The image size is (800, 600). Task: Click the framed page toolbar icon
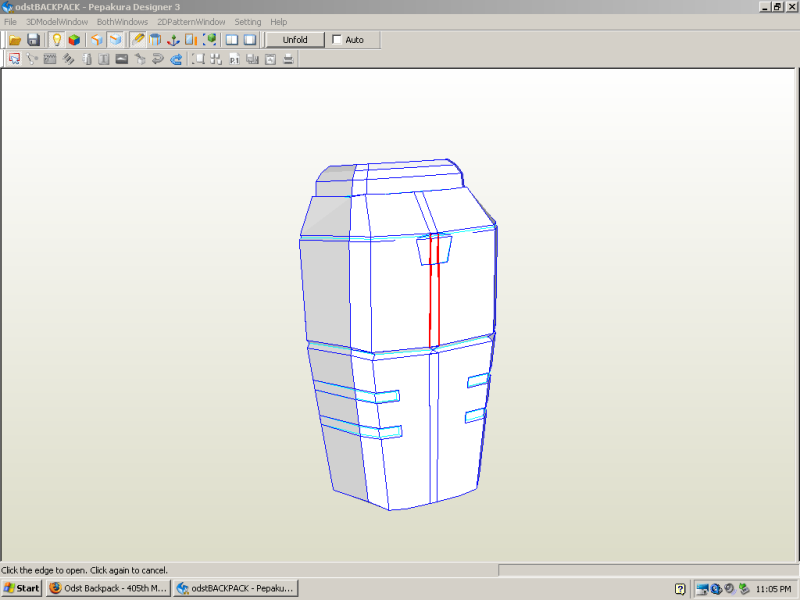[x=270, y=59]
